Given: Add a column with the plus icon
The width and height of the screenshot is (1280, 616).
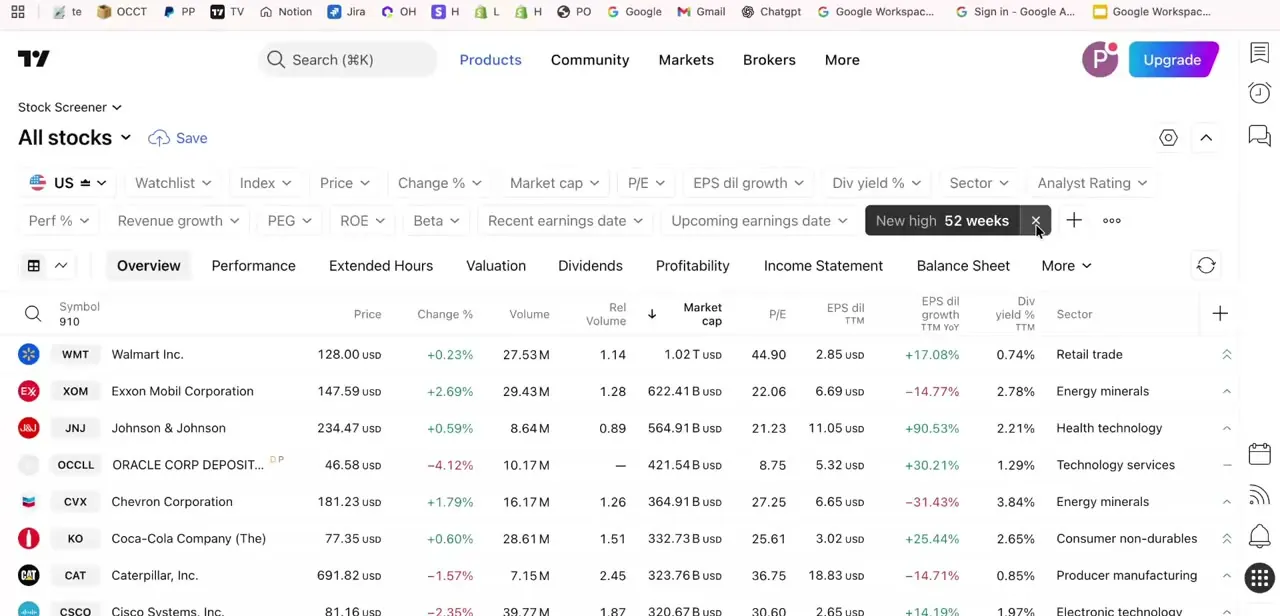Looking at the screenshot, I should pos(1220,314).
